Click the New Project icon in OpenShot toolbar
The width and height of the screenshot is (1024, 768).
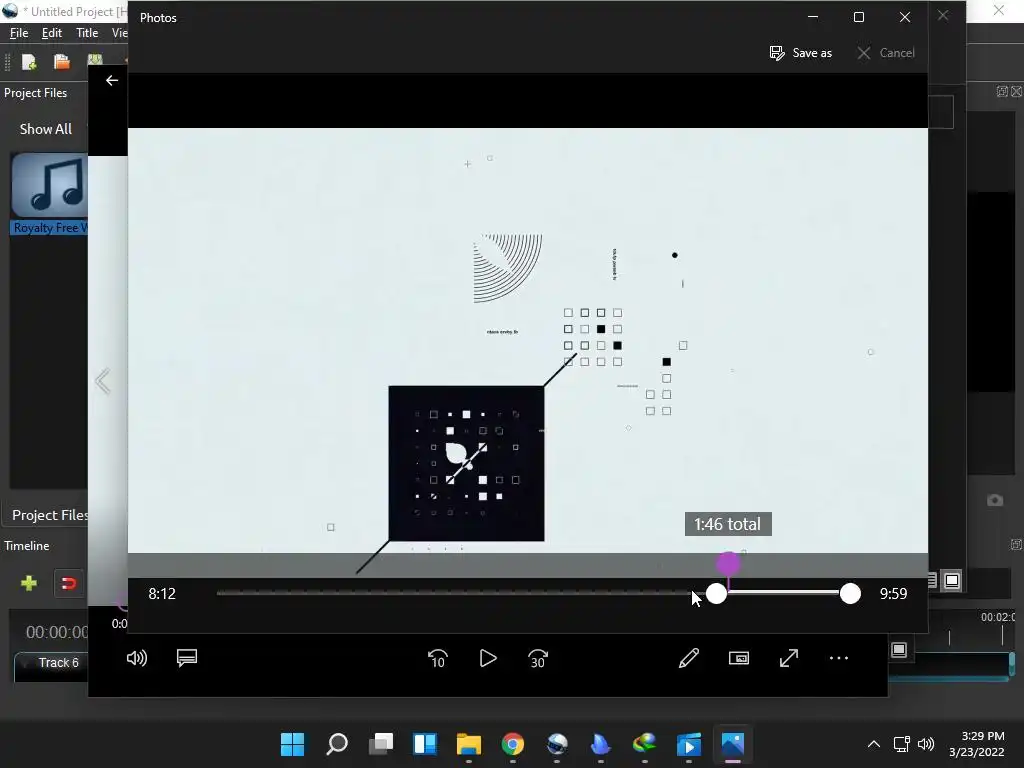point(29,62)
